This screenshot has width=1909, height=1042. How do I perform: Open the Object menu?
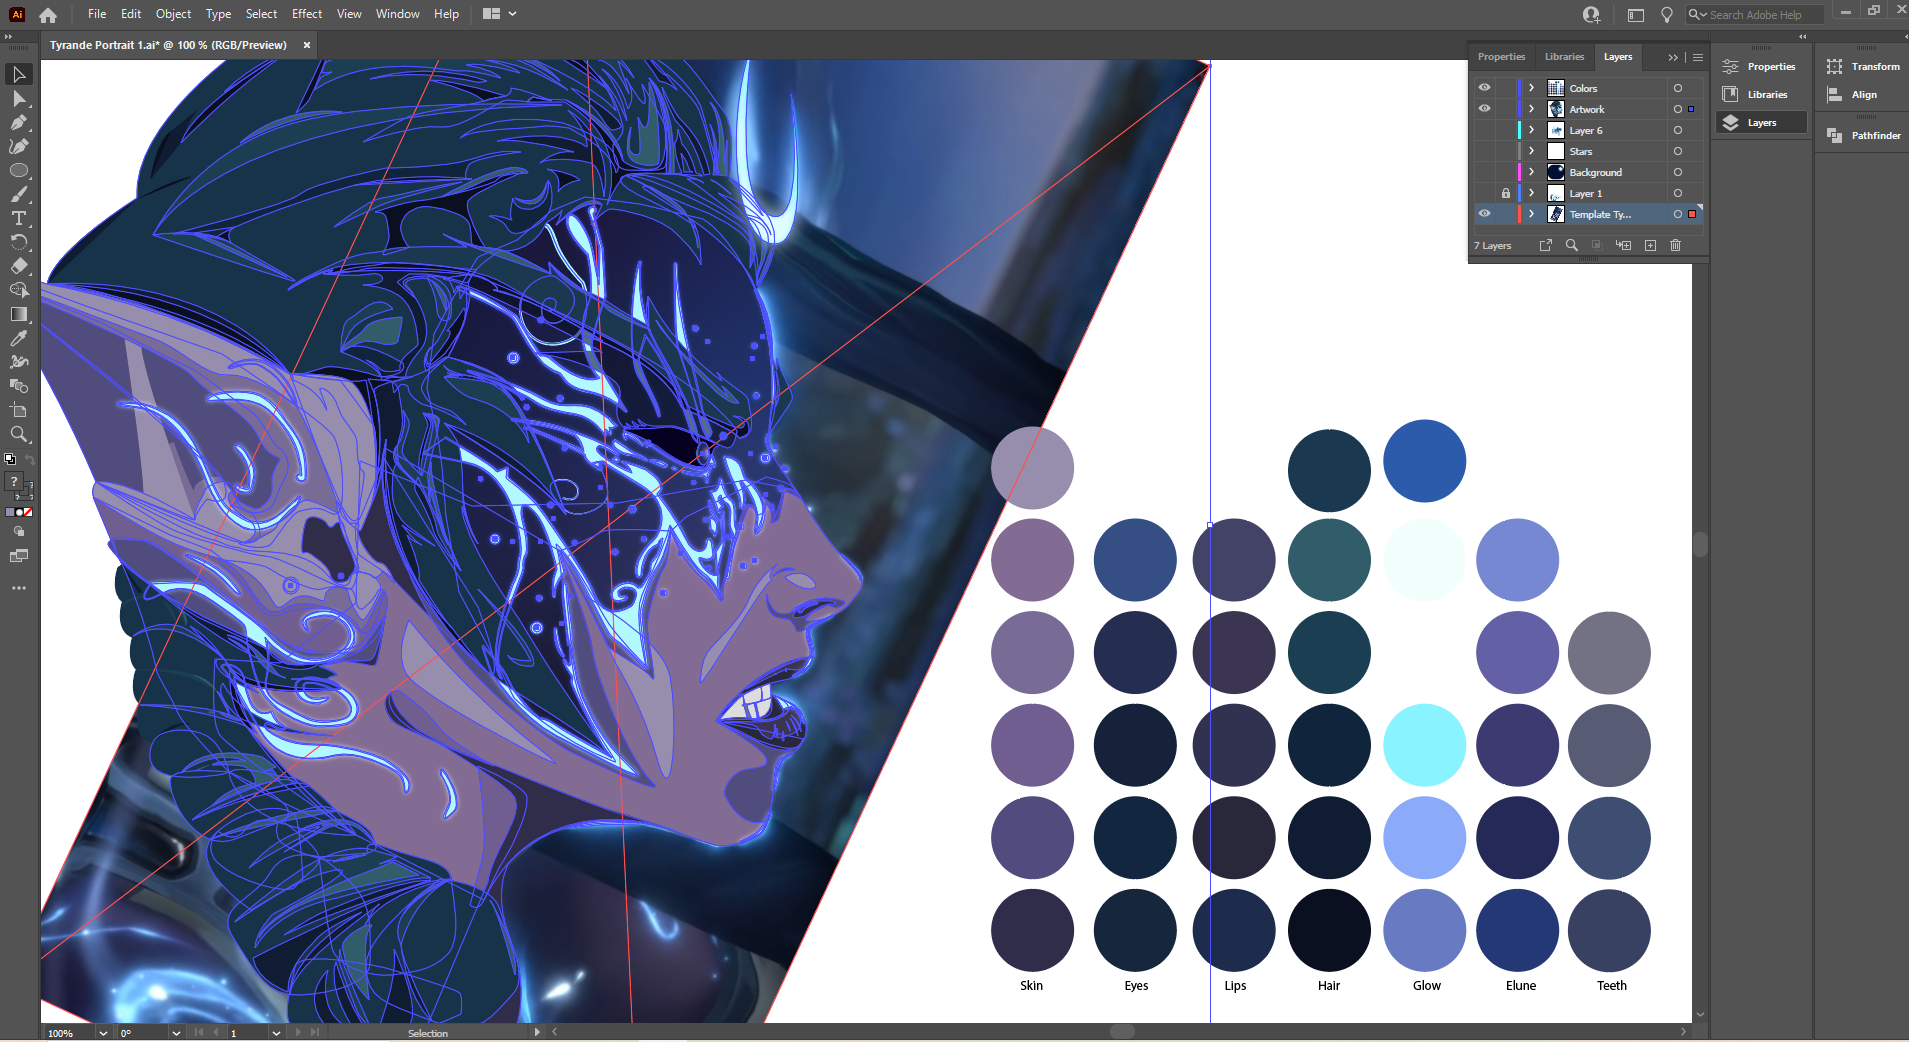point(173,14)
